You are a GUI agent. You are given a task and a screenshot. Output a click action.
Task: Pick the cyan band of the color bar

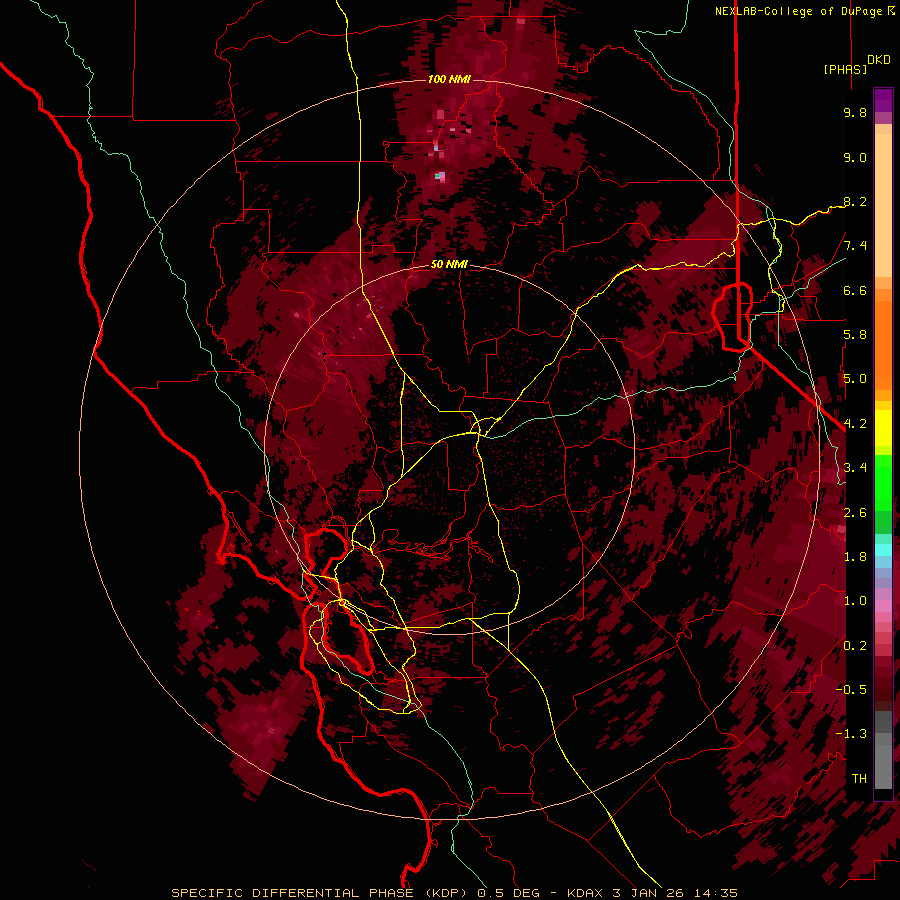pyautogui.click(x=883, y=550)
